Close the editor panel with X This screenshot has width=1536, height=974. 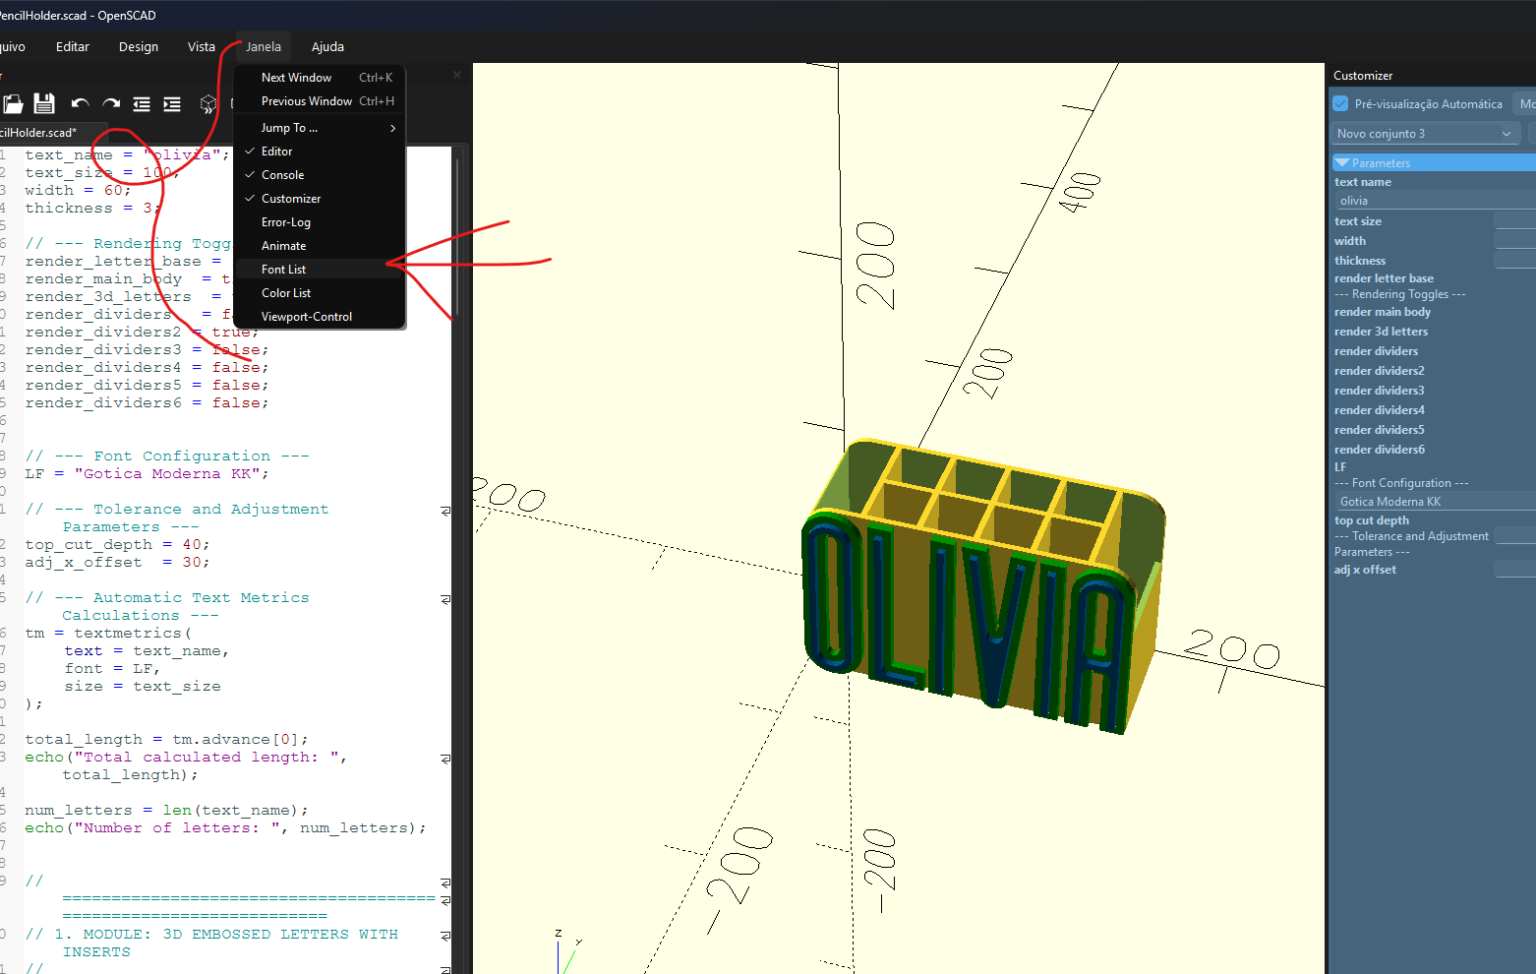point(457,75)
